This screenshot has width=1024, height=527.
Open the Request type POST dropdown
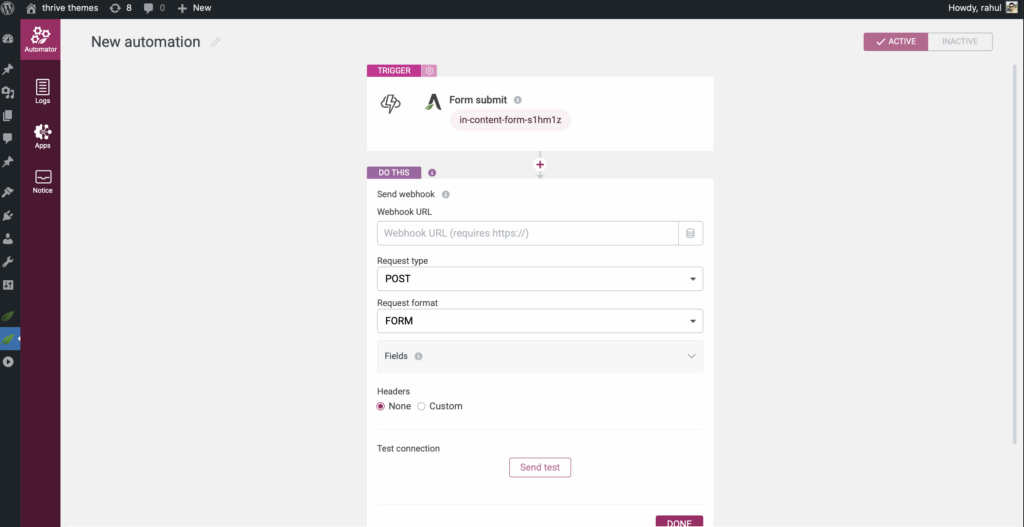pos(539,279)
